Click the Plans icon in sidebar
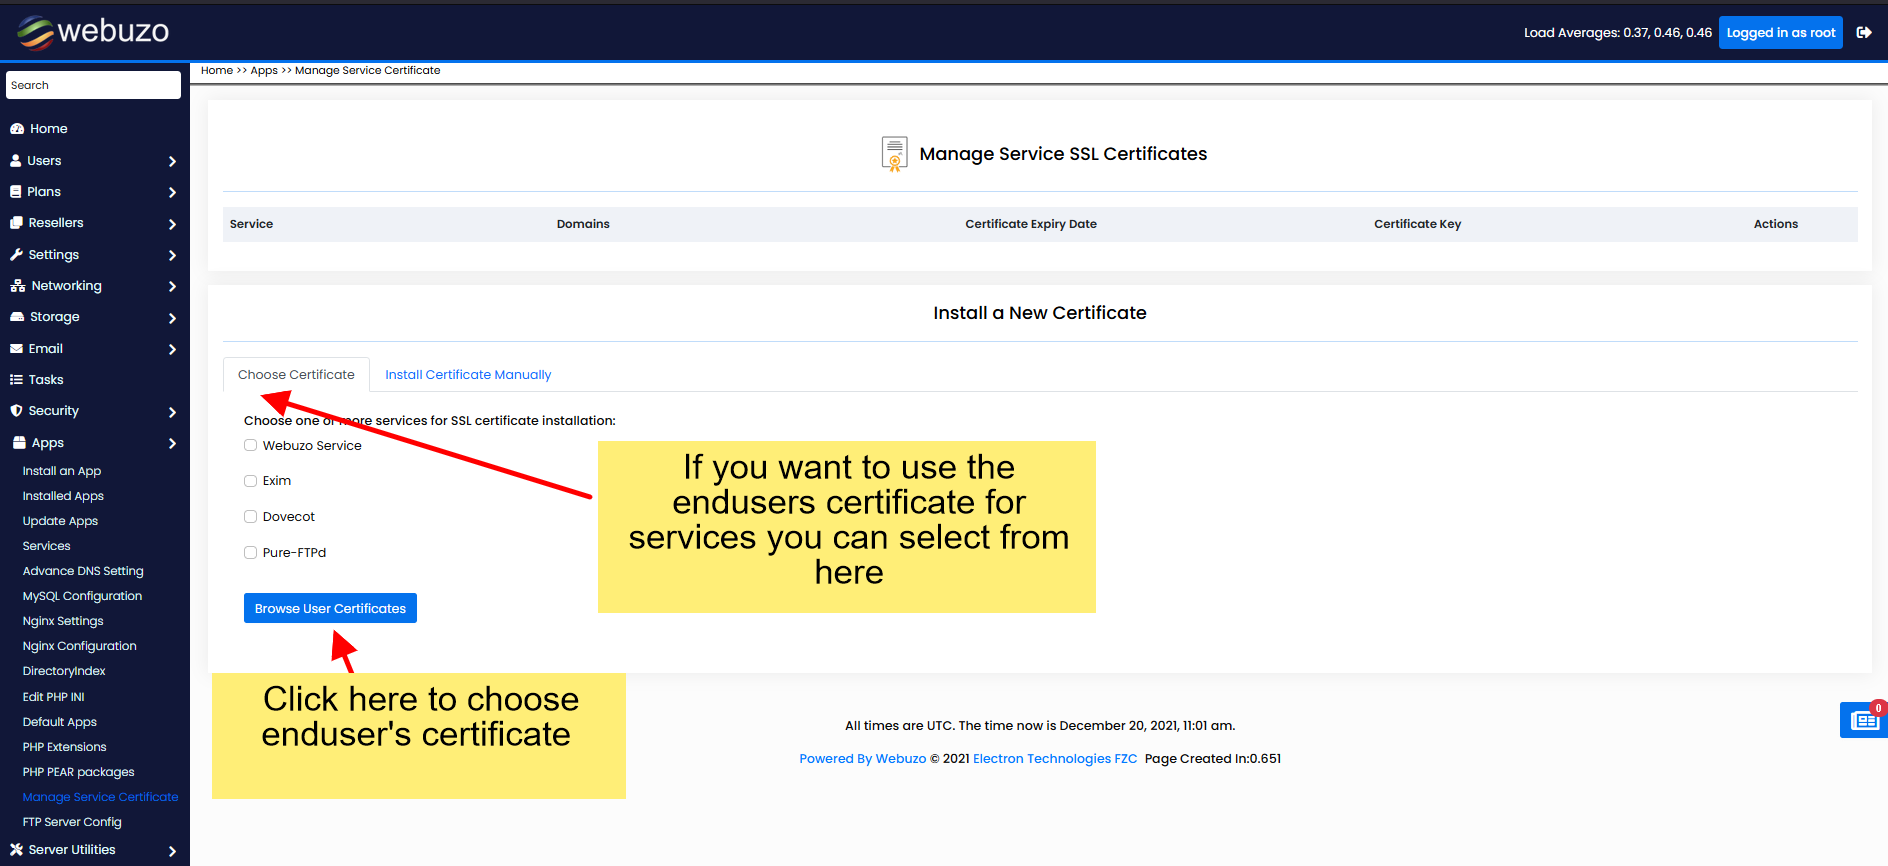 click(16, 191)
